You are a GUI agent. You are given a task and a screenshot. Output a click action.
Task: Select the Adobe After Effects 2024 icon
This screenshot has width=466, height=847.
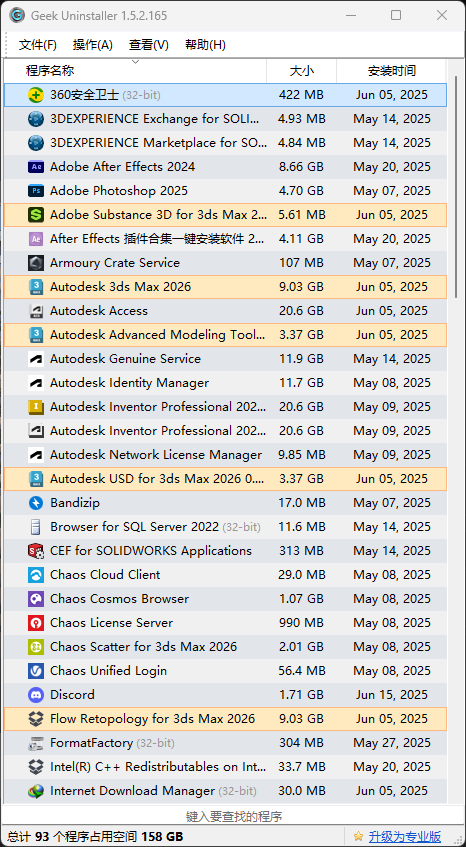click(x=36, y=167)
